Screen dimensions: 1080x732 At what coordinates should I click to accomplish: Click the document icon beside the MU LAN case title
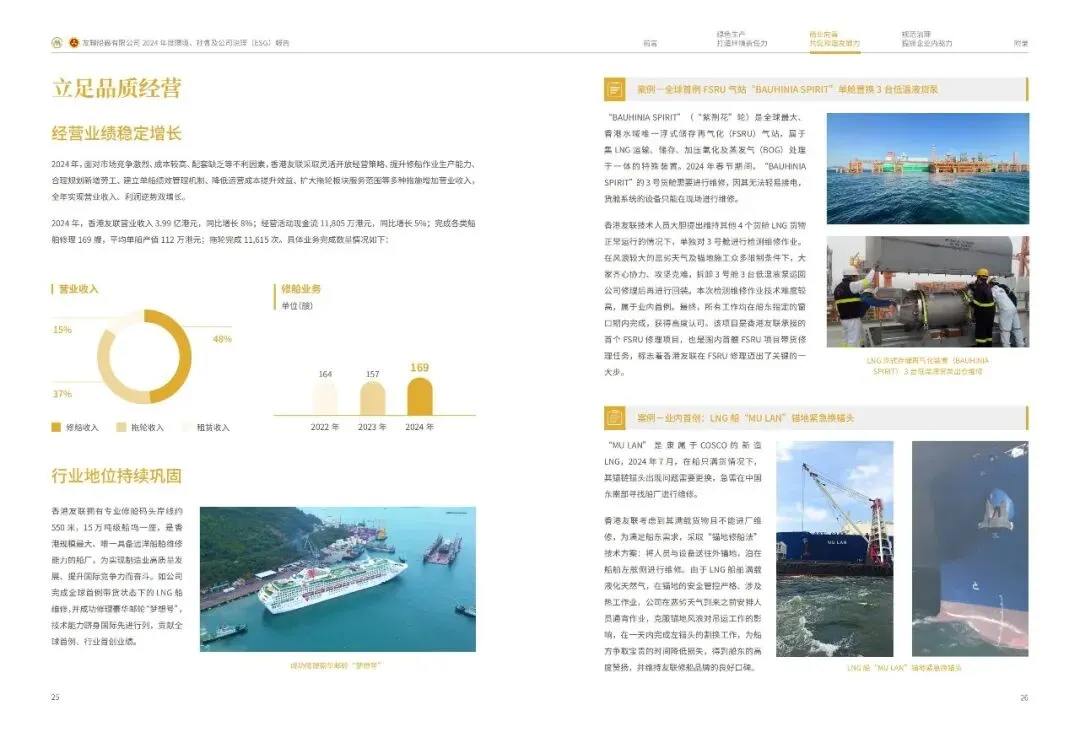click(614, 418)
